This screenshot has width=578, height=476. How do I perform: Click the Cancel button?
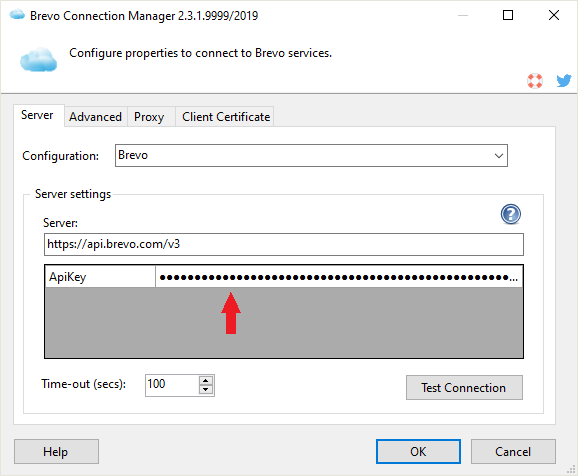coord(513,451)
